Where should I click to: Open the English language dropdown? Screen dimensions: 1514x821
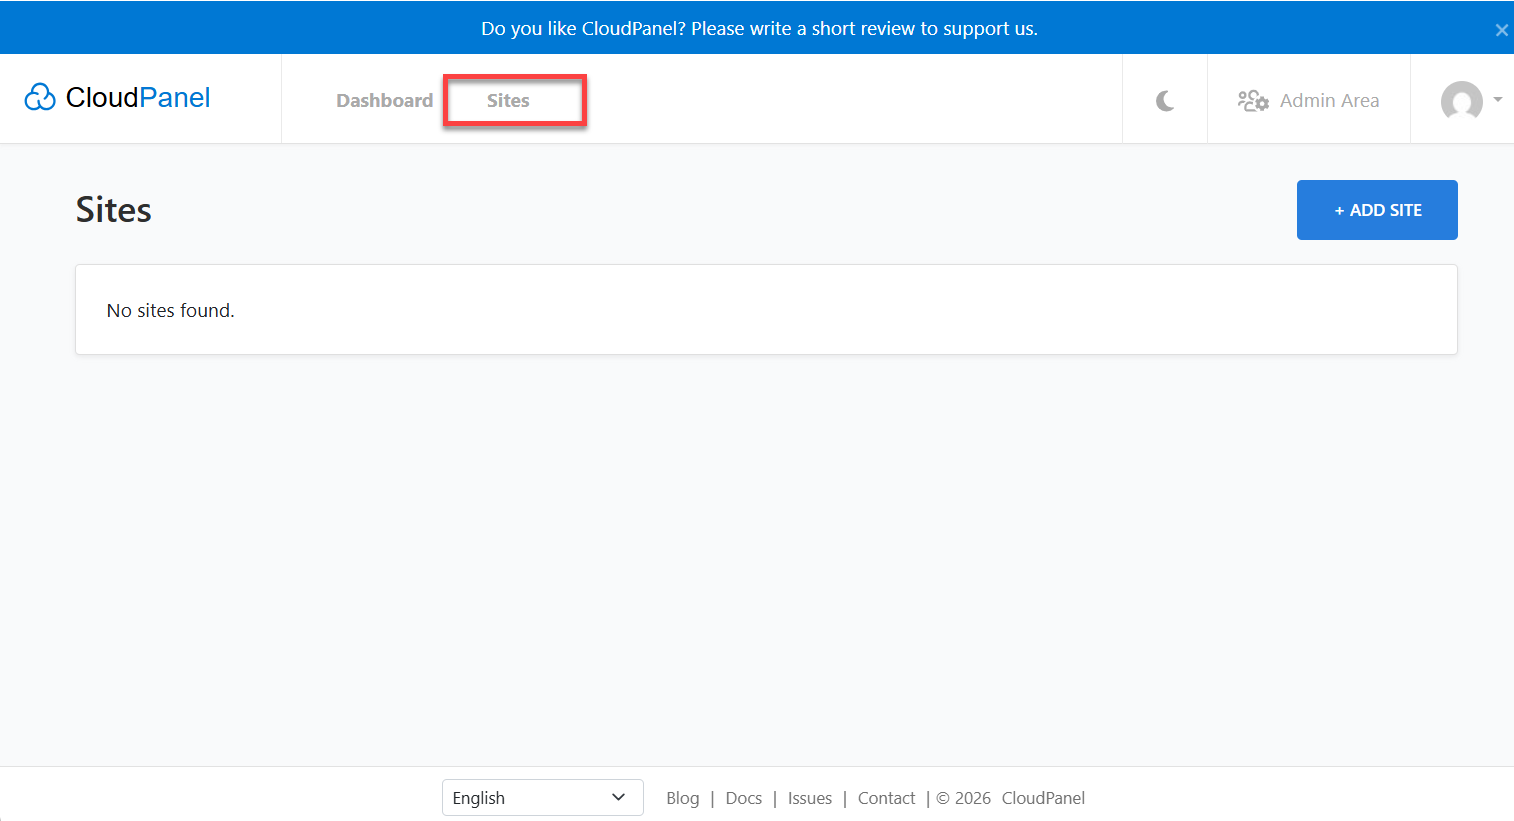[542, 798]
